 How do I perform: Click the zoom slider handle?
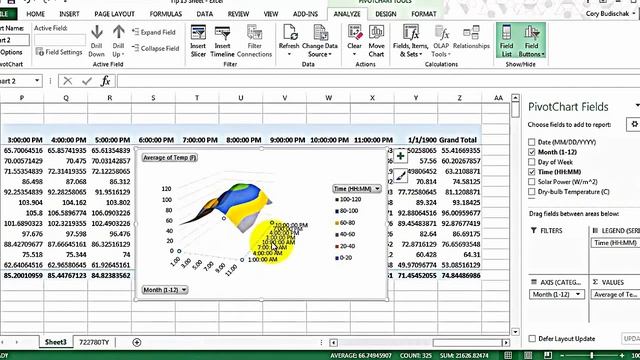tap(591, 355)
